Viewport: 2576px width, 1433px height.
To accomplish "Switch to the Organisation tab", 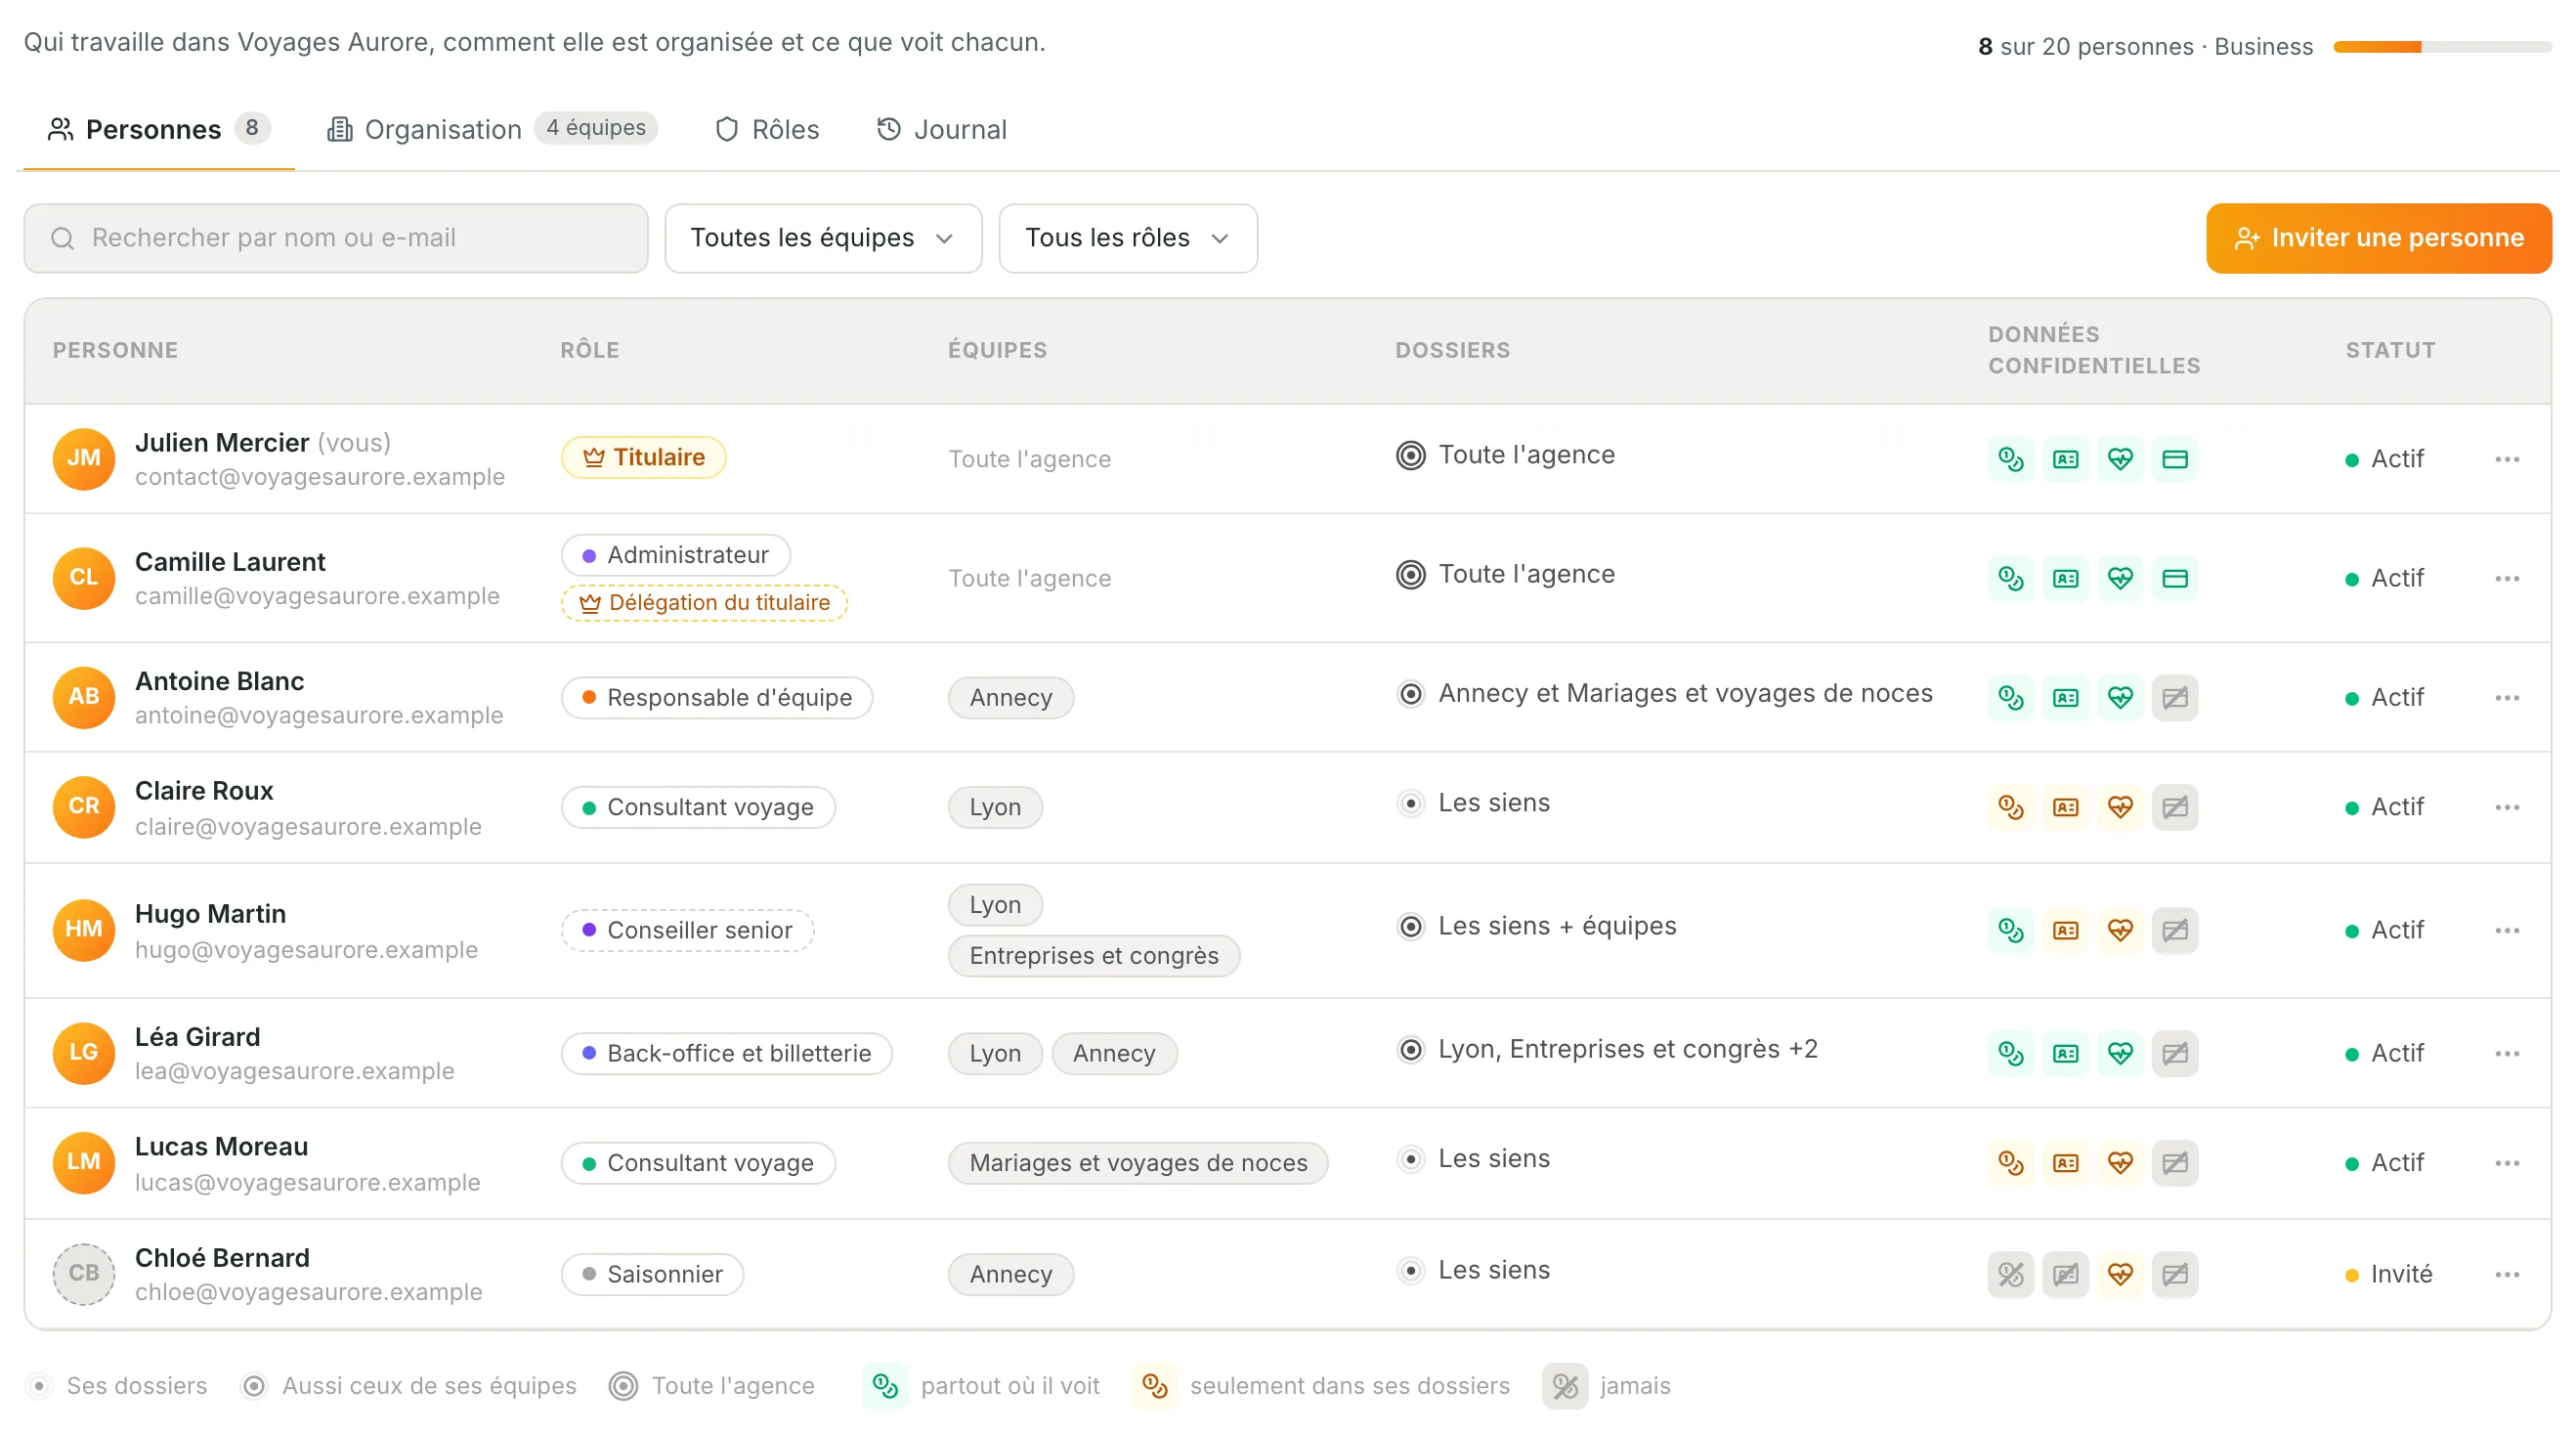I will [x=491, y=129].
